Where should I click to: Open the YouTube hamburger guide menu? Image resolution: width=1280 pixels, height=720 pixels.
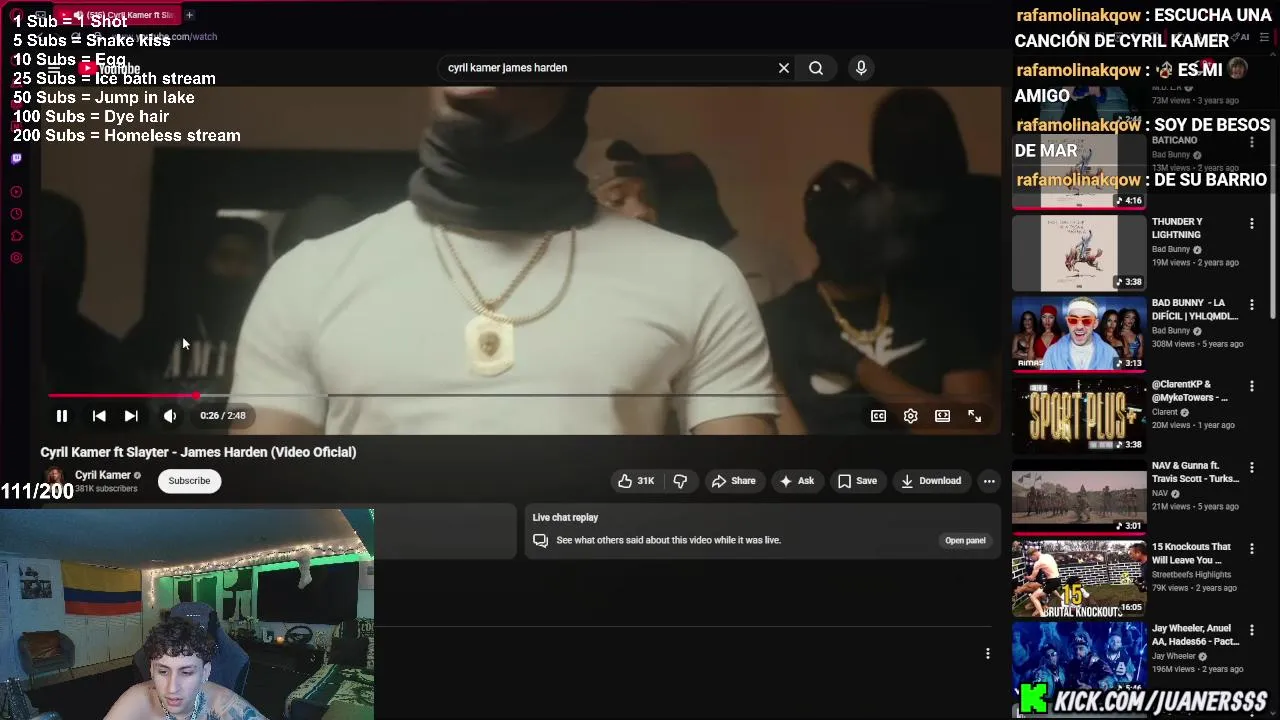[54, 69]
